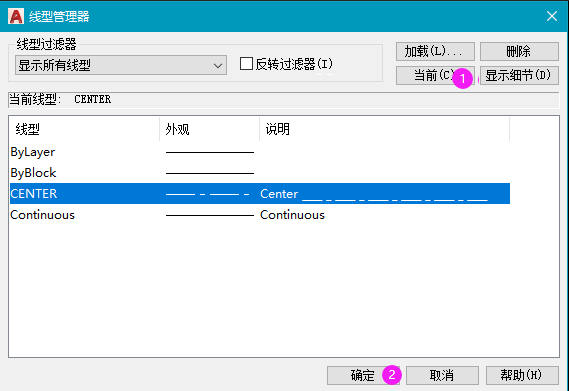
Task: Click the Continuous appearance line preview
Action: tap(210, 215)
